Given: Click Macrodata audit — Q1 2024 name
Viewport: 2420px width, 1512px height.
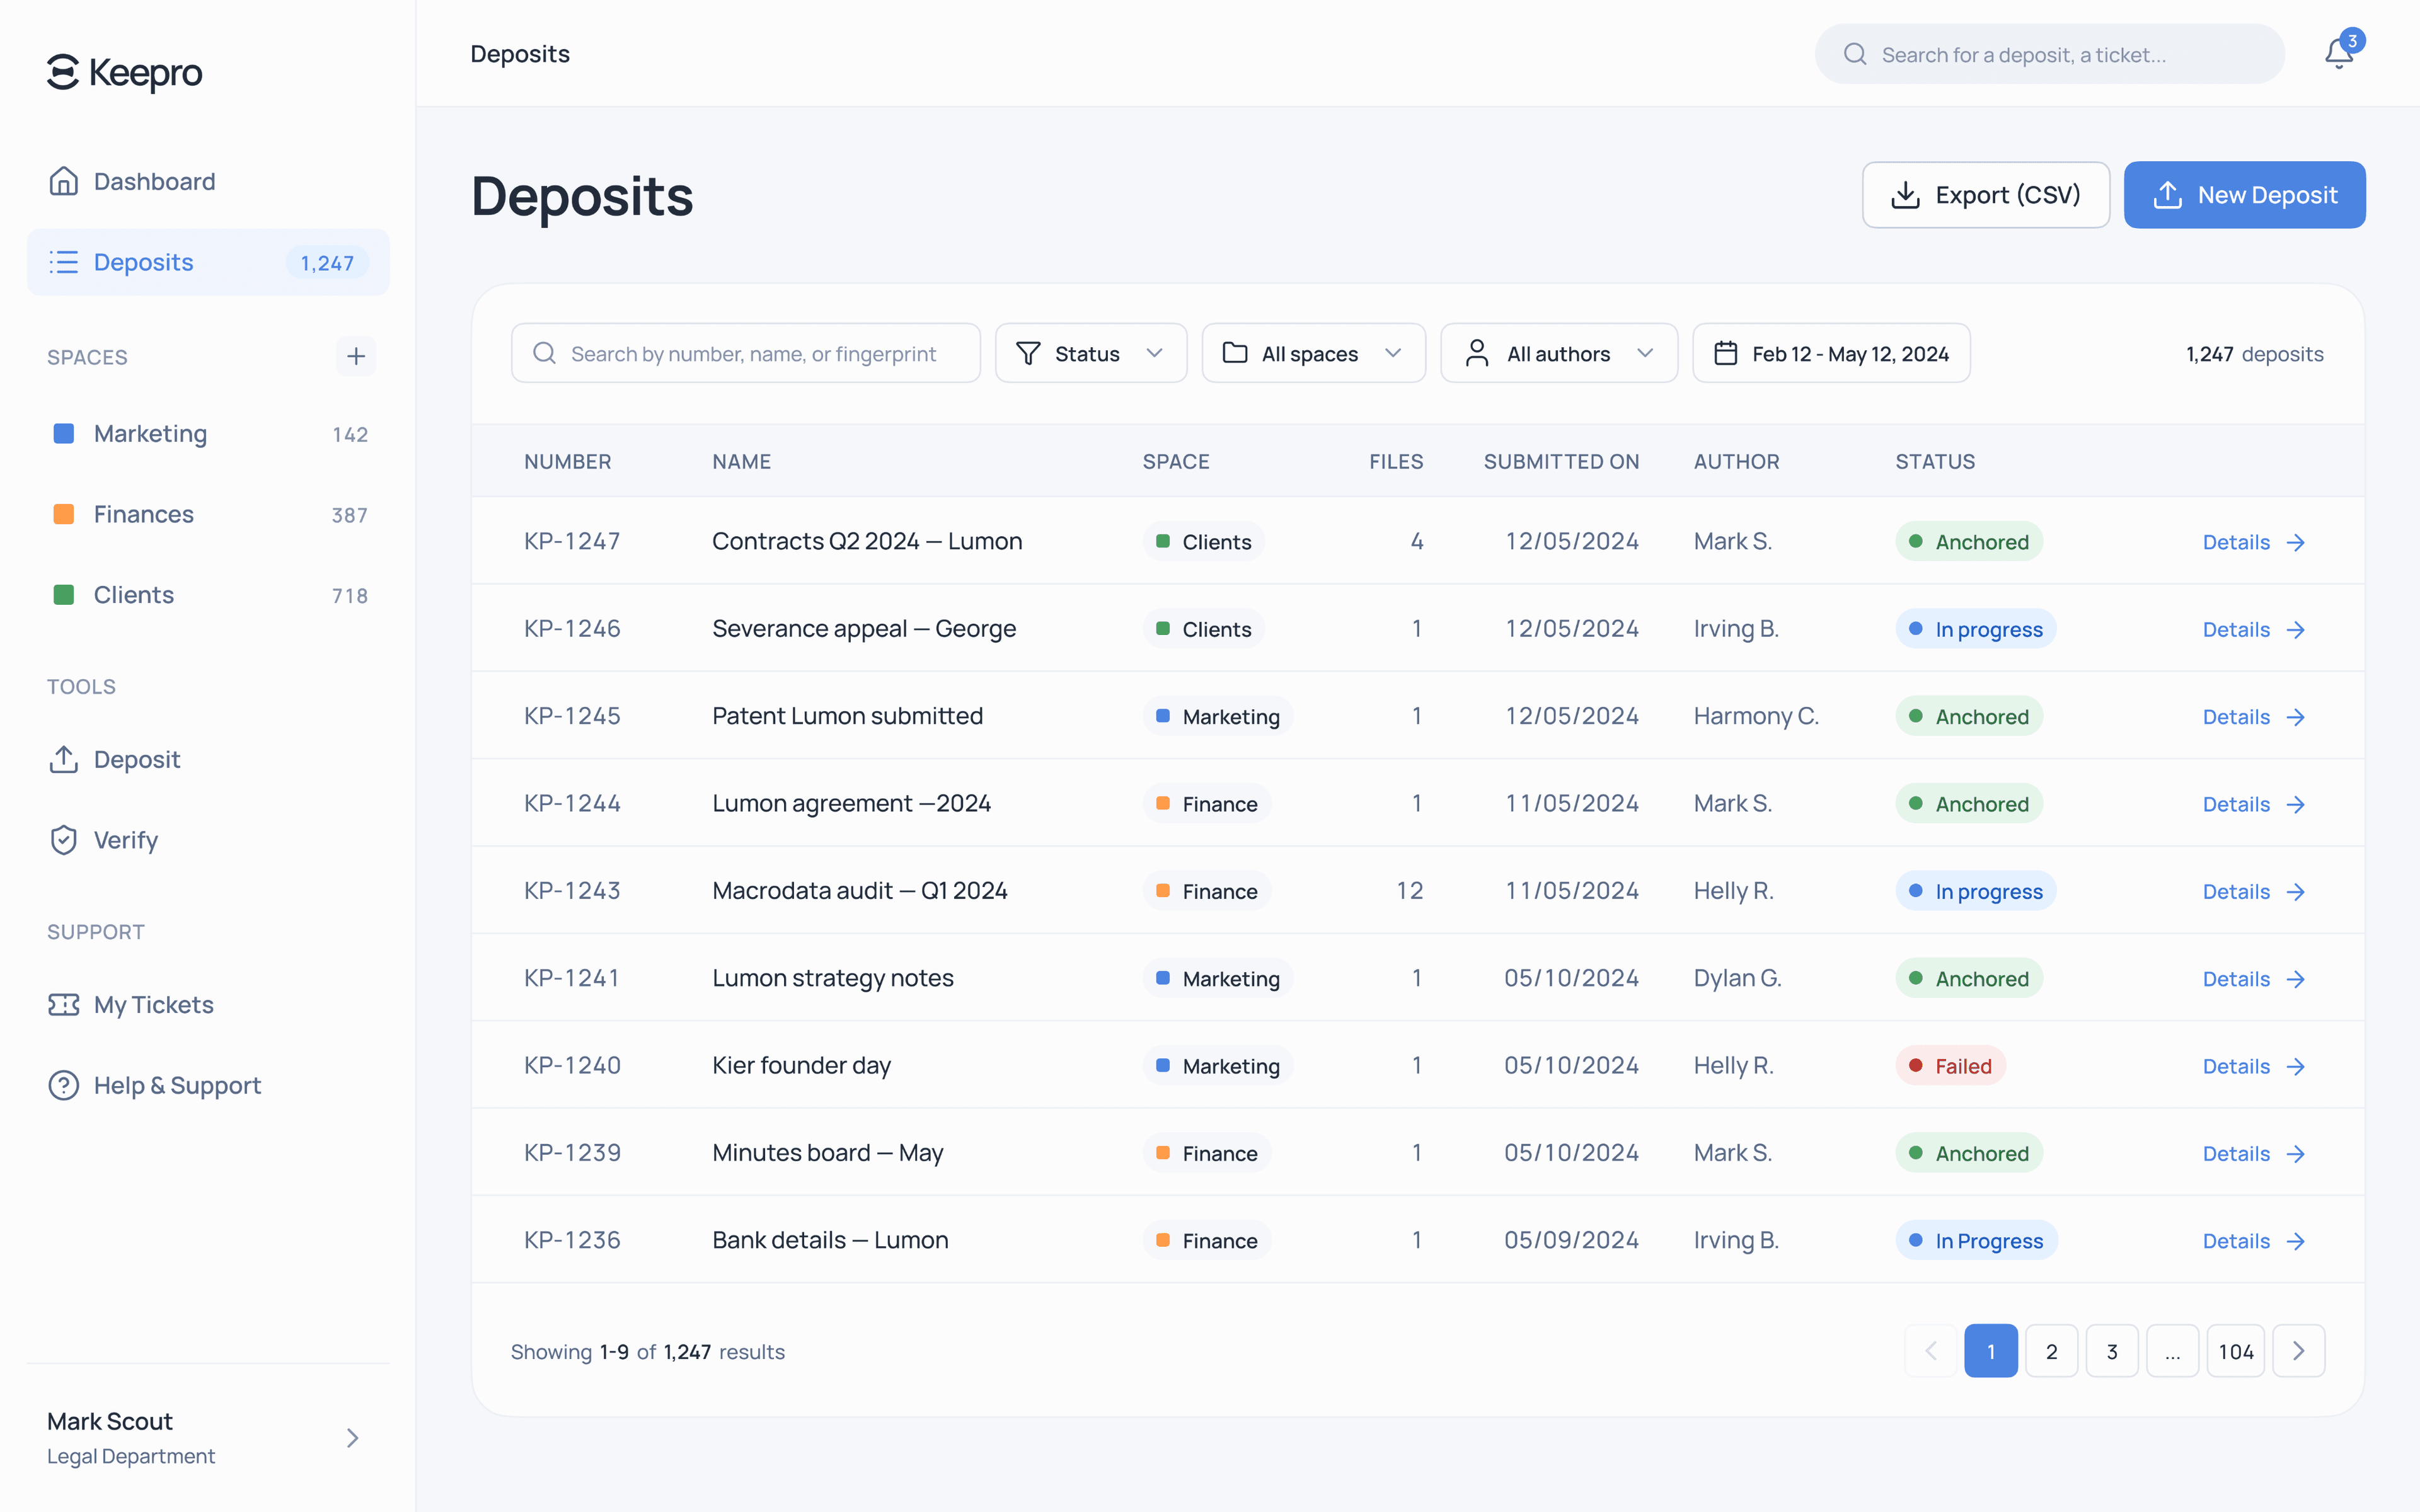Looking at the screenshot, I should coord(859,890).
